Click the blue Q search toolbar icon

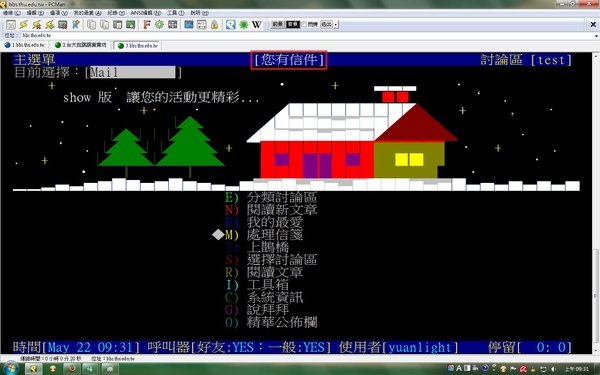point(230,25)
